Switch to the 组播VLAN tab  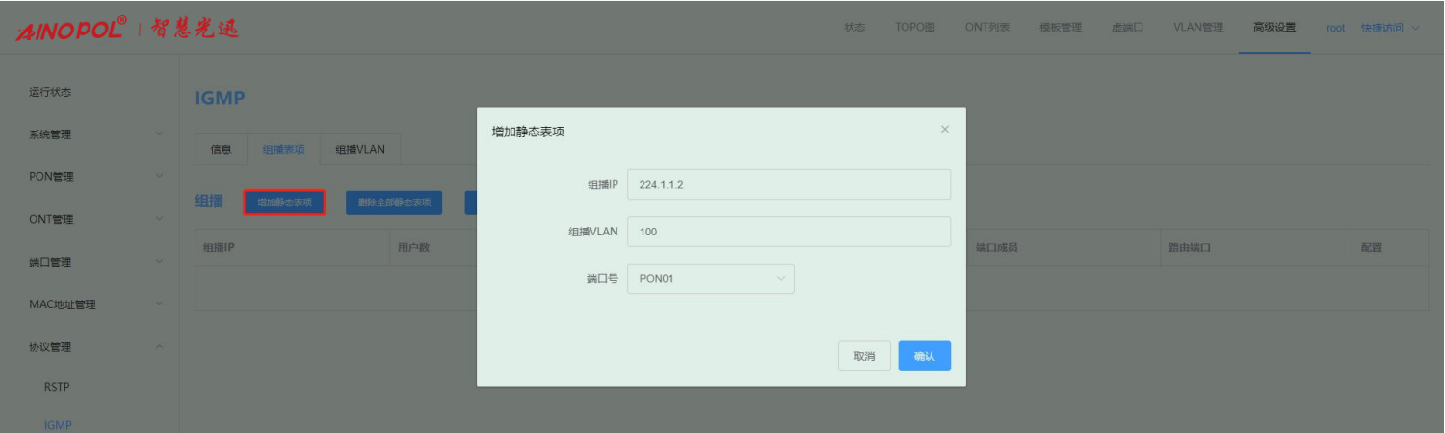point(360,150)
